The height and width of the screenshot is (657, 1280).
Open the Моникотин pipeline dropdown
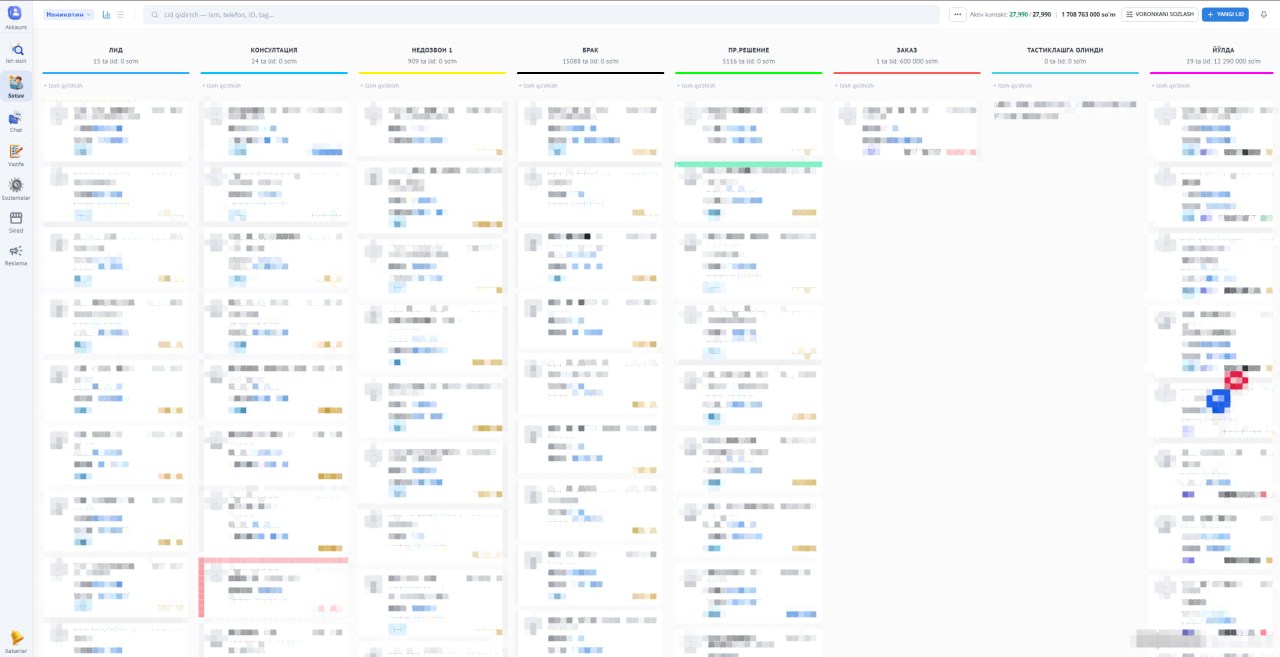pyautogui.click(x=69, y=15)
